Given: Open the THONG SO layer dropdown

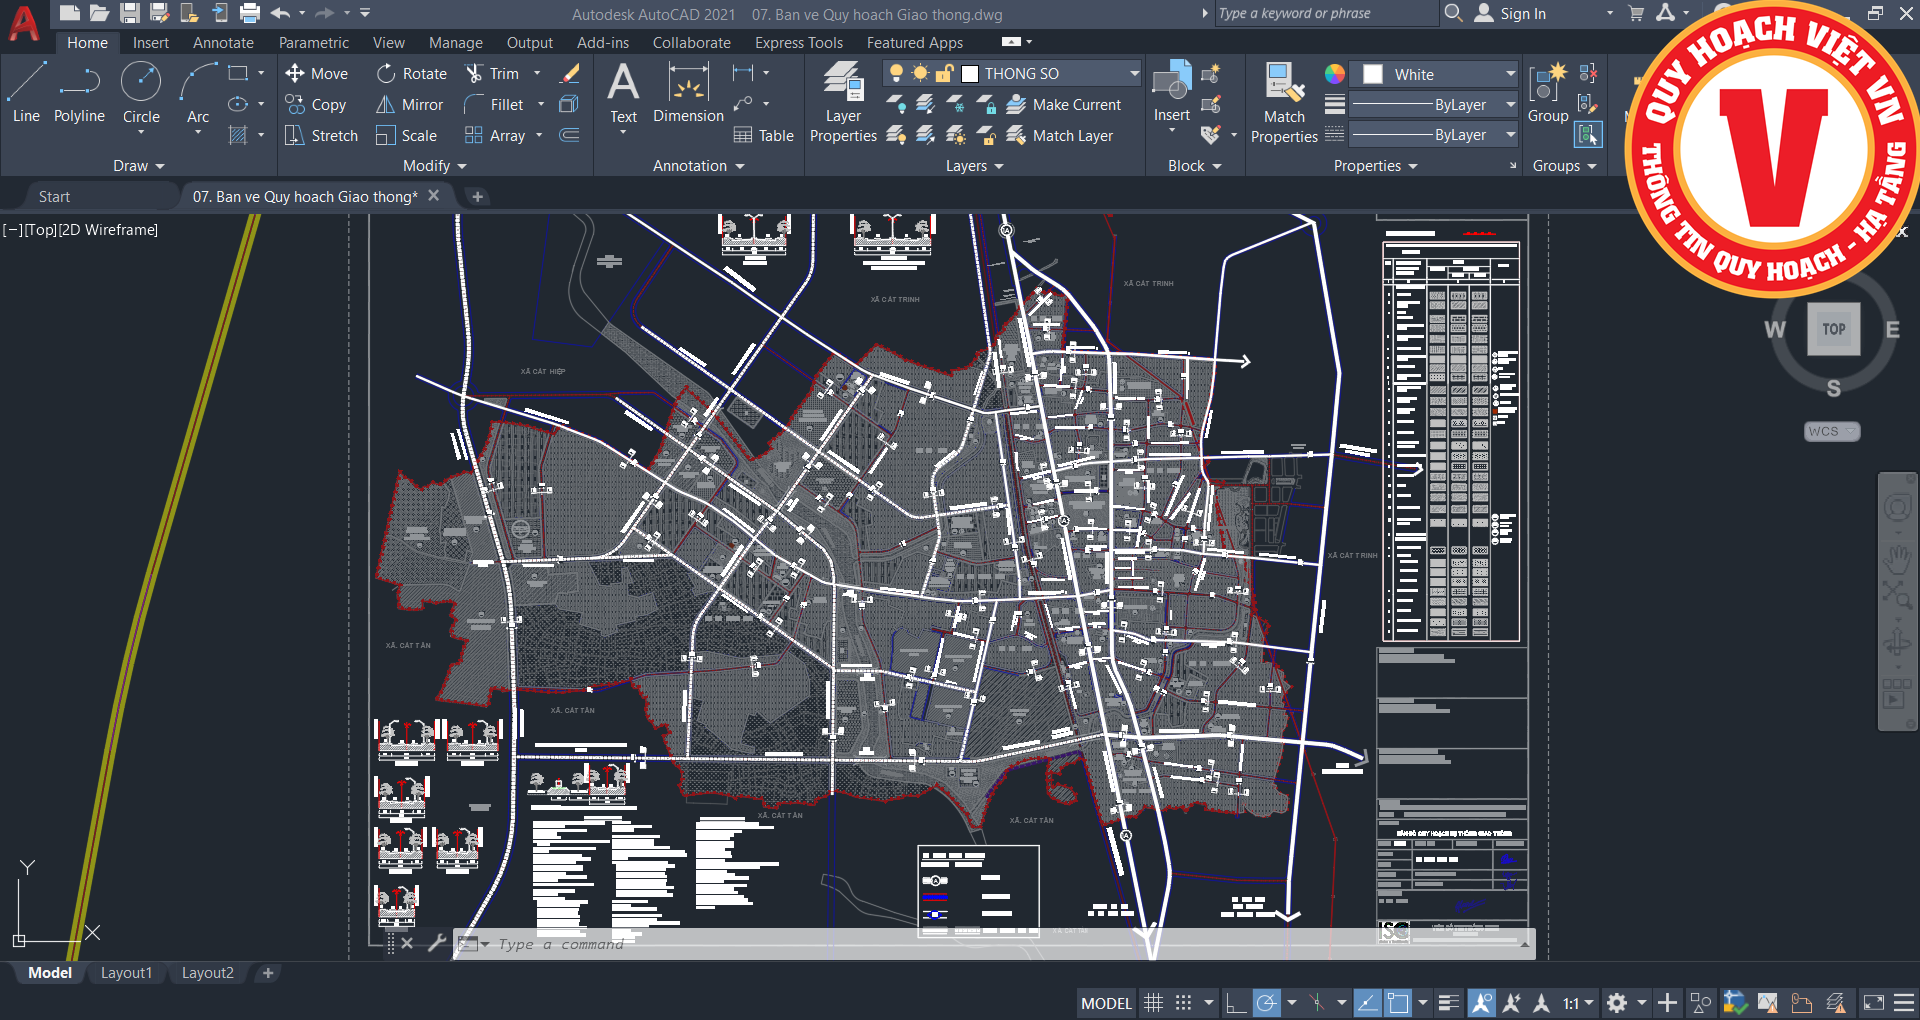Looking at the screenshot, I should click(1134, 74).
